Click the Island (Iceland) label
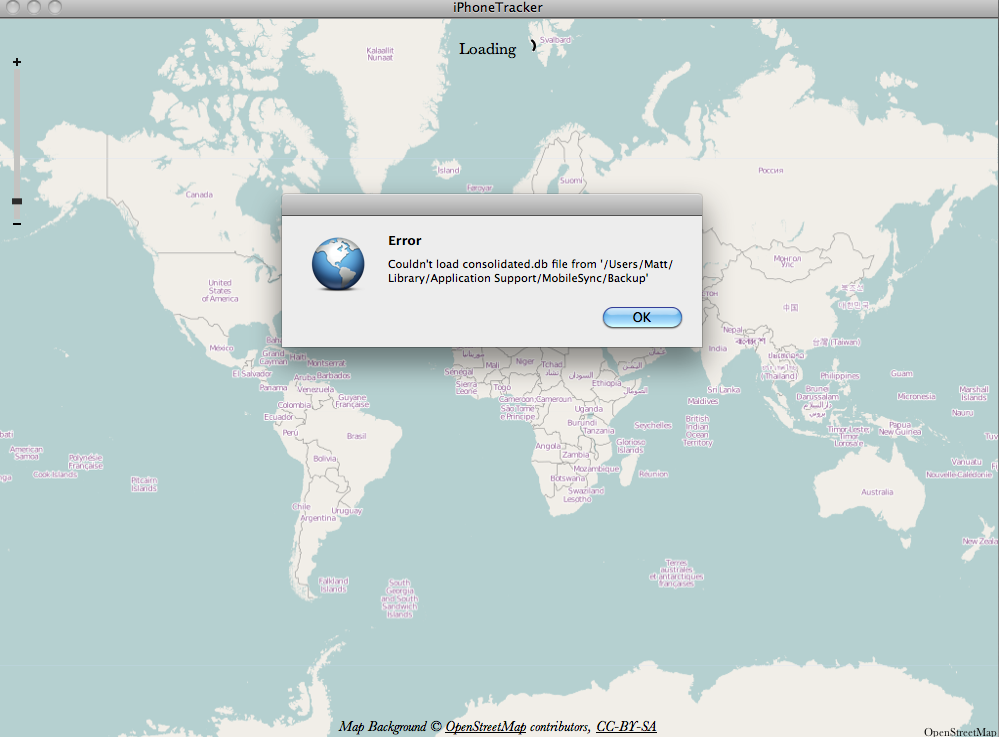 [449, 170]
